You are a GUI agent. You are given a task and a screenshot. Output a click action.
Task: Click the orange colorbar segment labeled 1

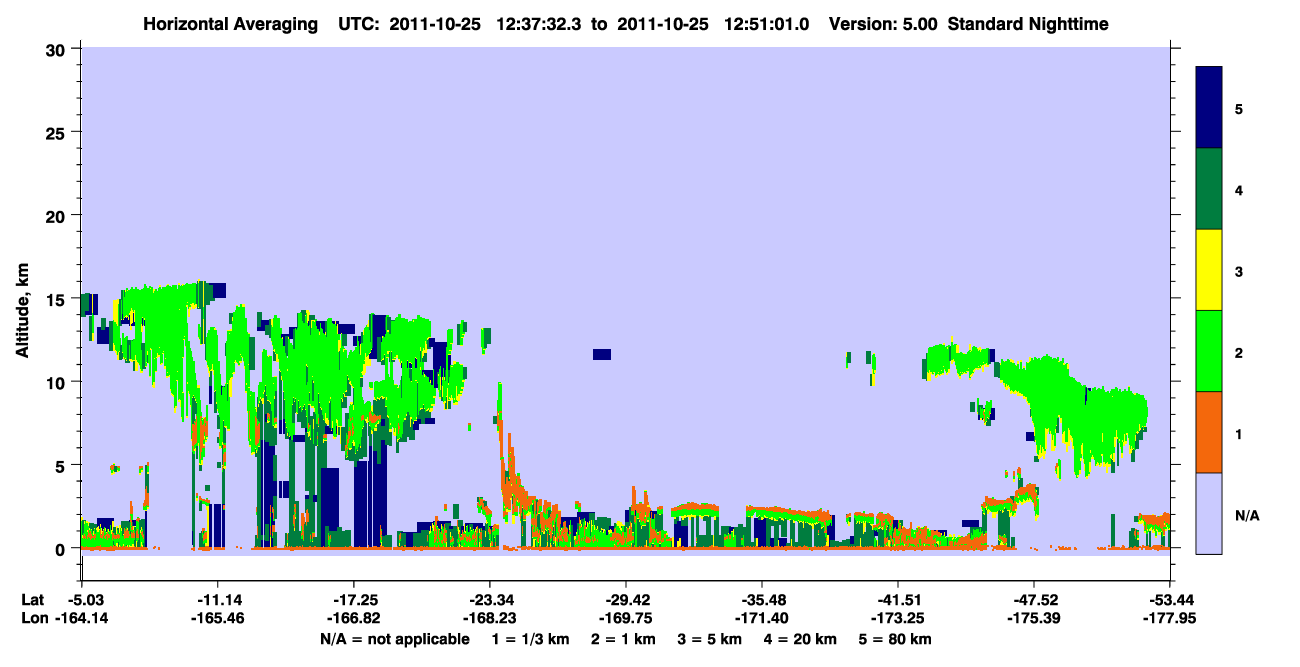[1209, 432]
